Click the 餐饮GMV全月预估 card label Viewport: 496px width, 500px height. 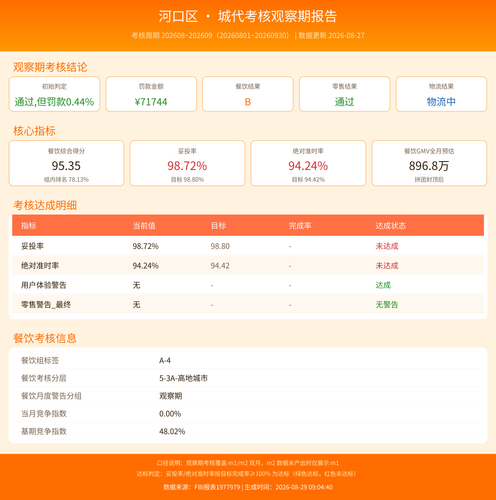[429, 151]
